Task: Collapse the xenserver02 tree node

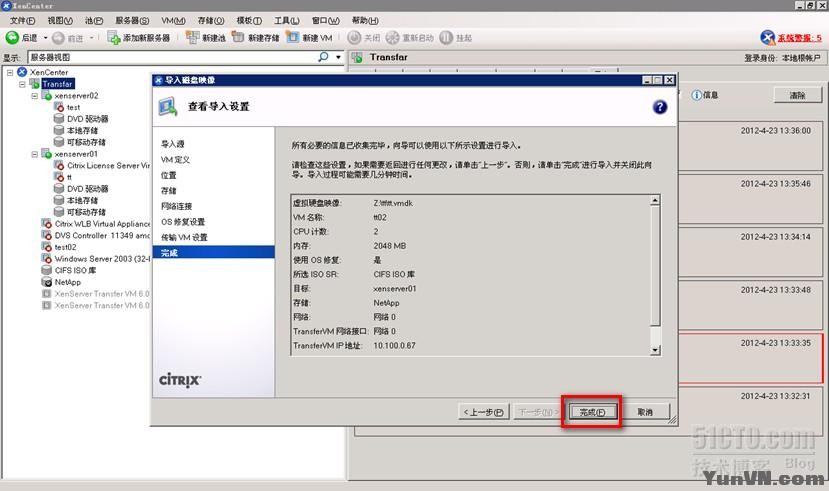Action: pyautogui.click(x=34, y=96)
